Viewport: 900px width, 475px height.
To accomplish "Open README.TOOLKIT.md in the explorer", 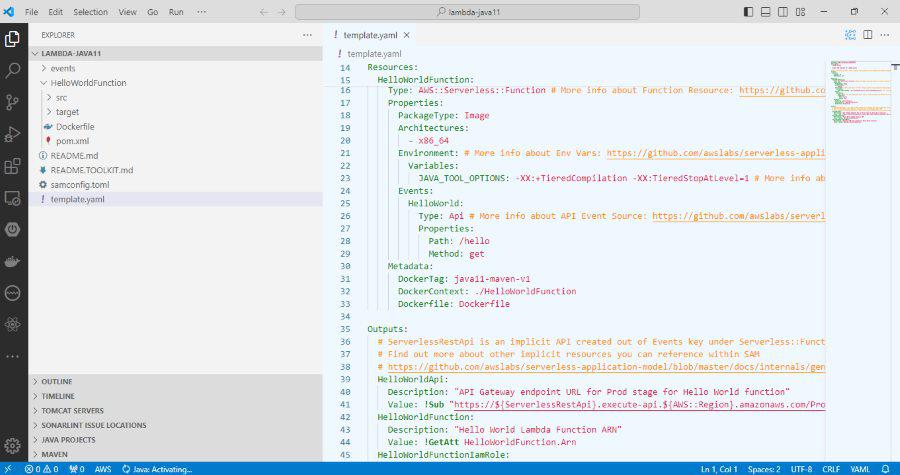I will [x=92, y=170].
